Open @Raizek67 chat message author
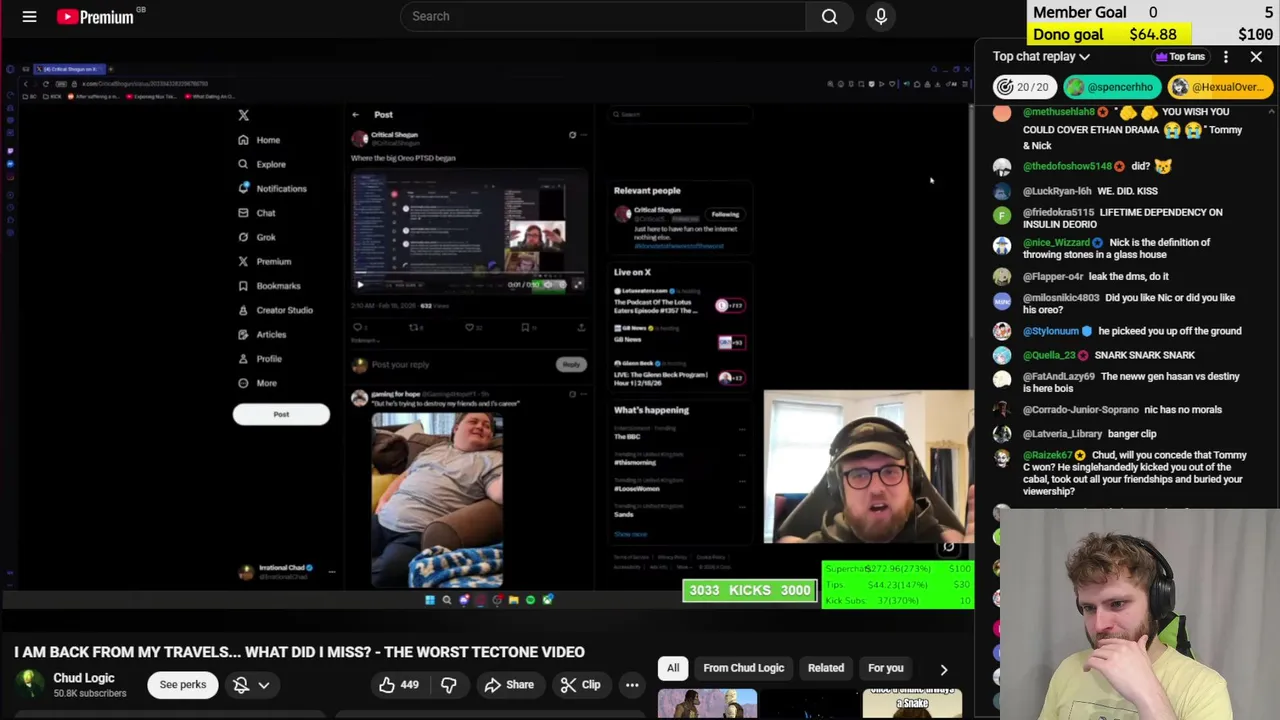This screenshot has height=720, width=1280. click(x=1047, y=455)
